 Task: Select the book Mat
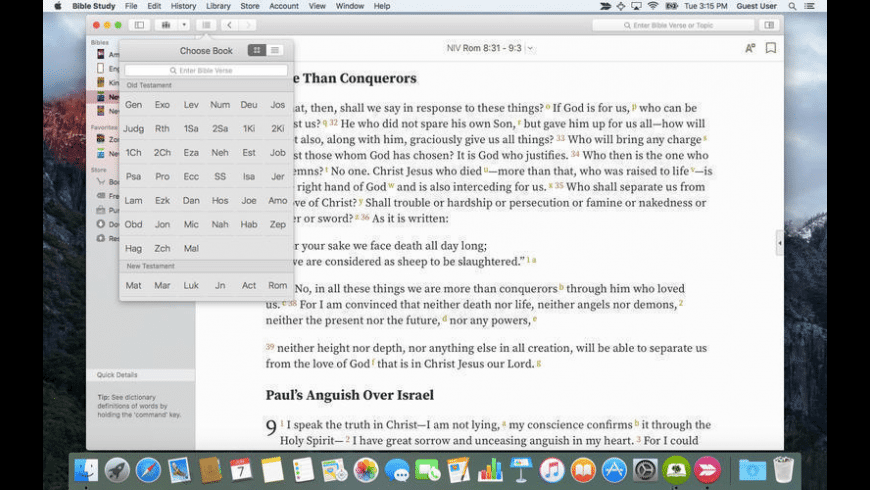click(133, 285)
